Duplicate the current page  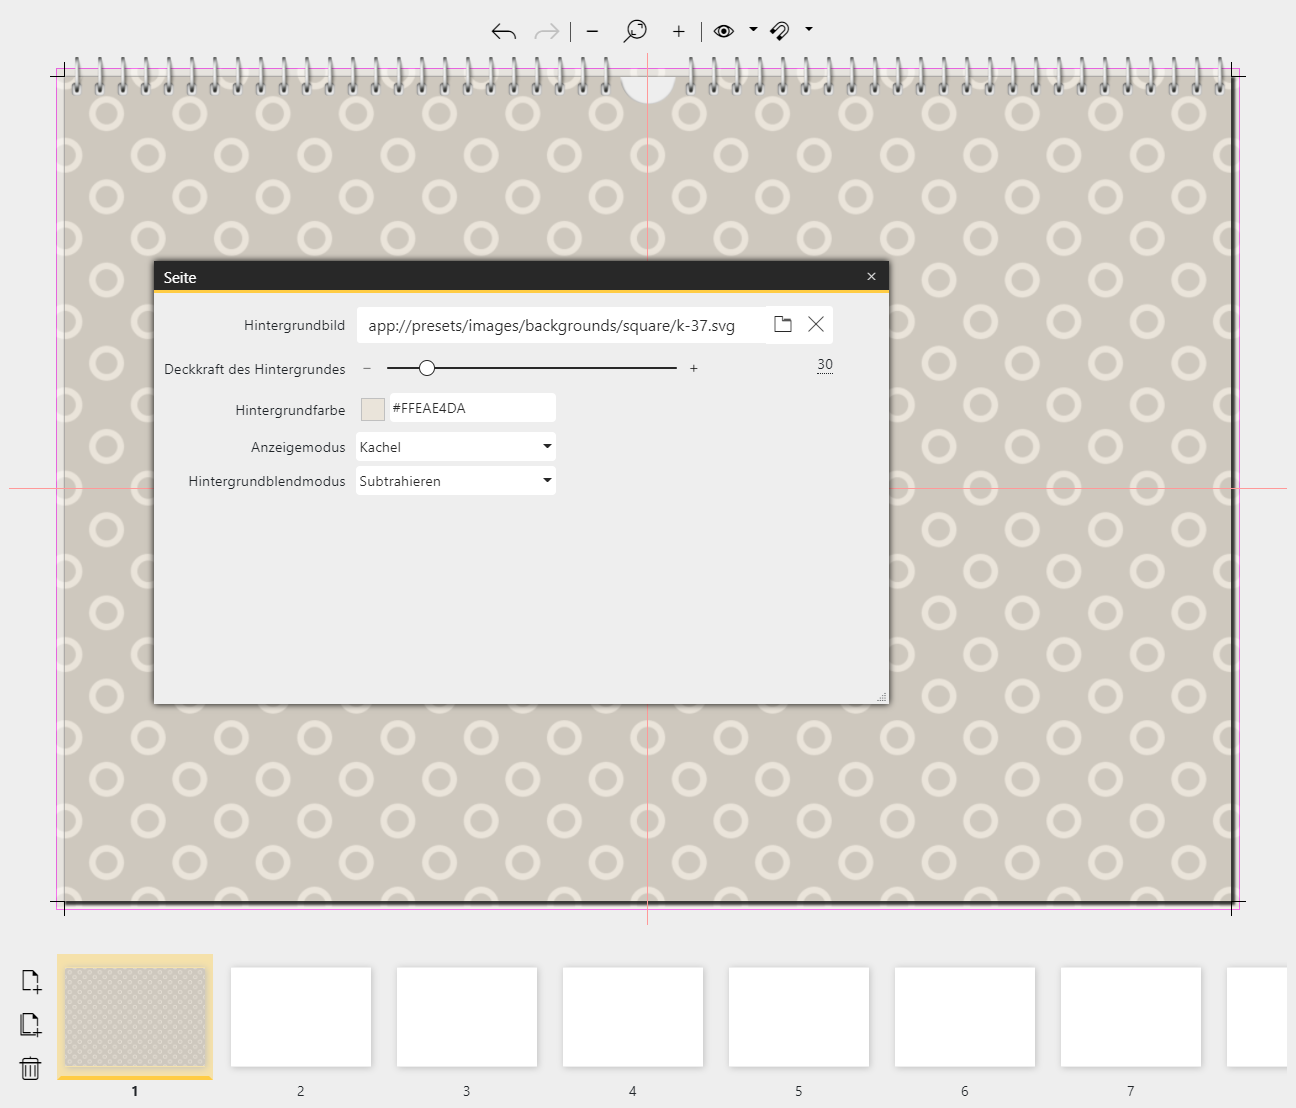(31, 1024)
